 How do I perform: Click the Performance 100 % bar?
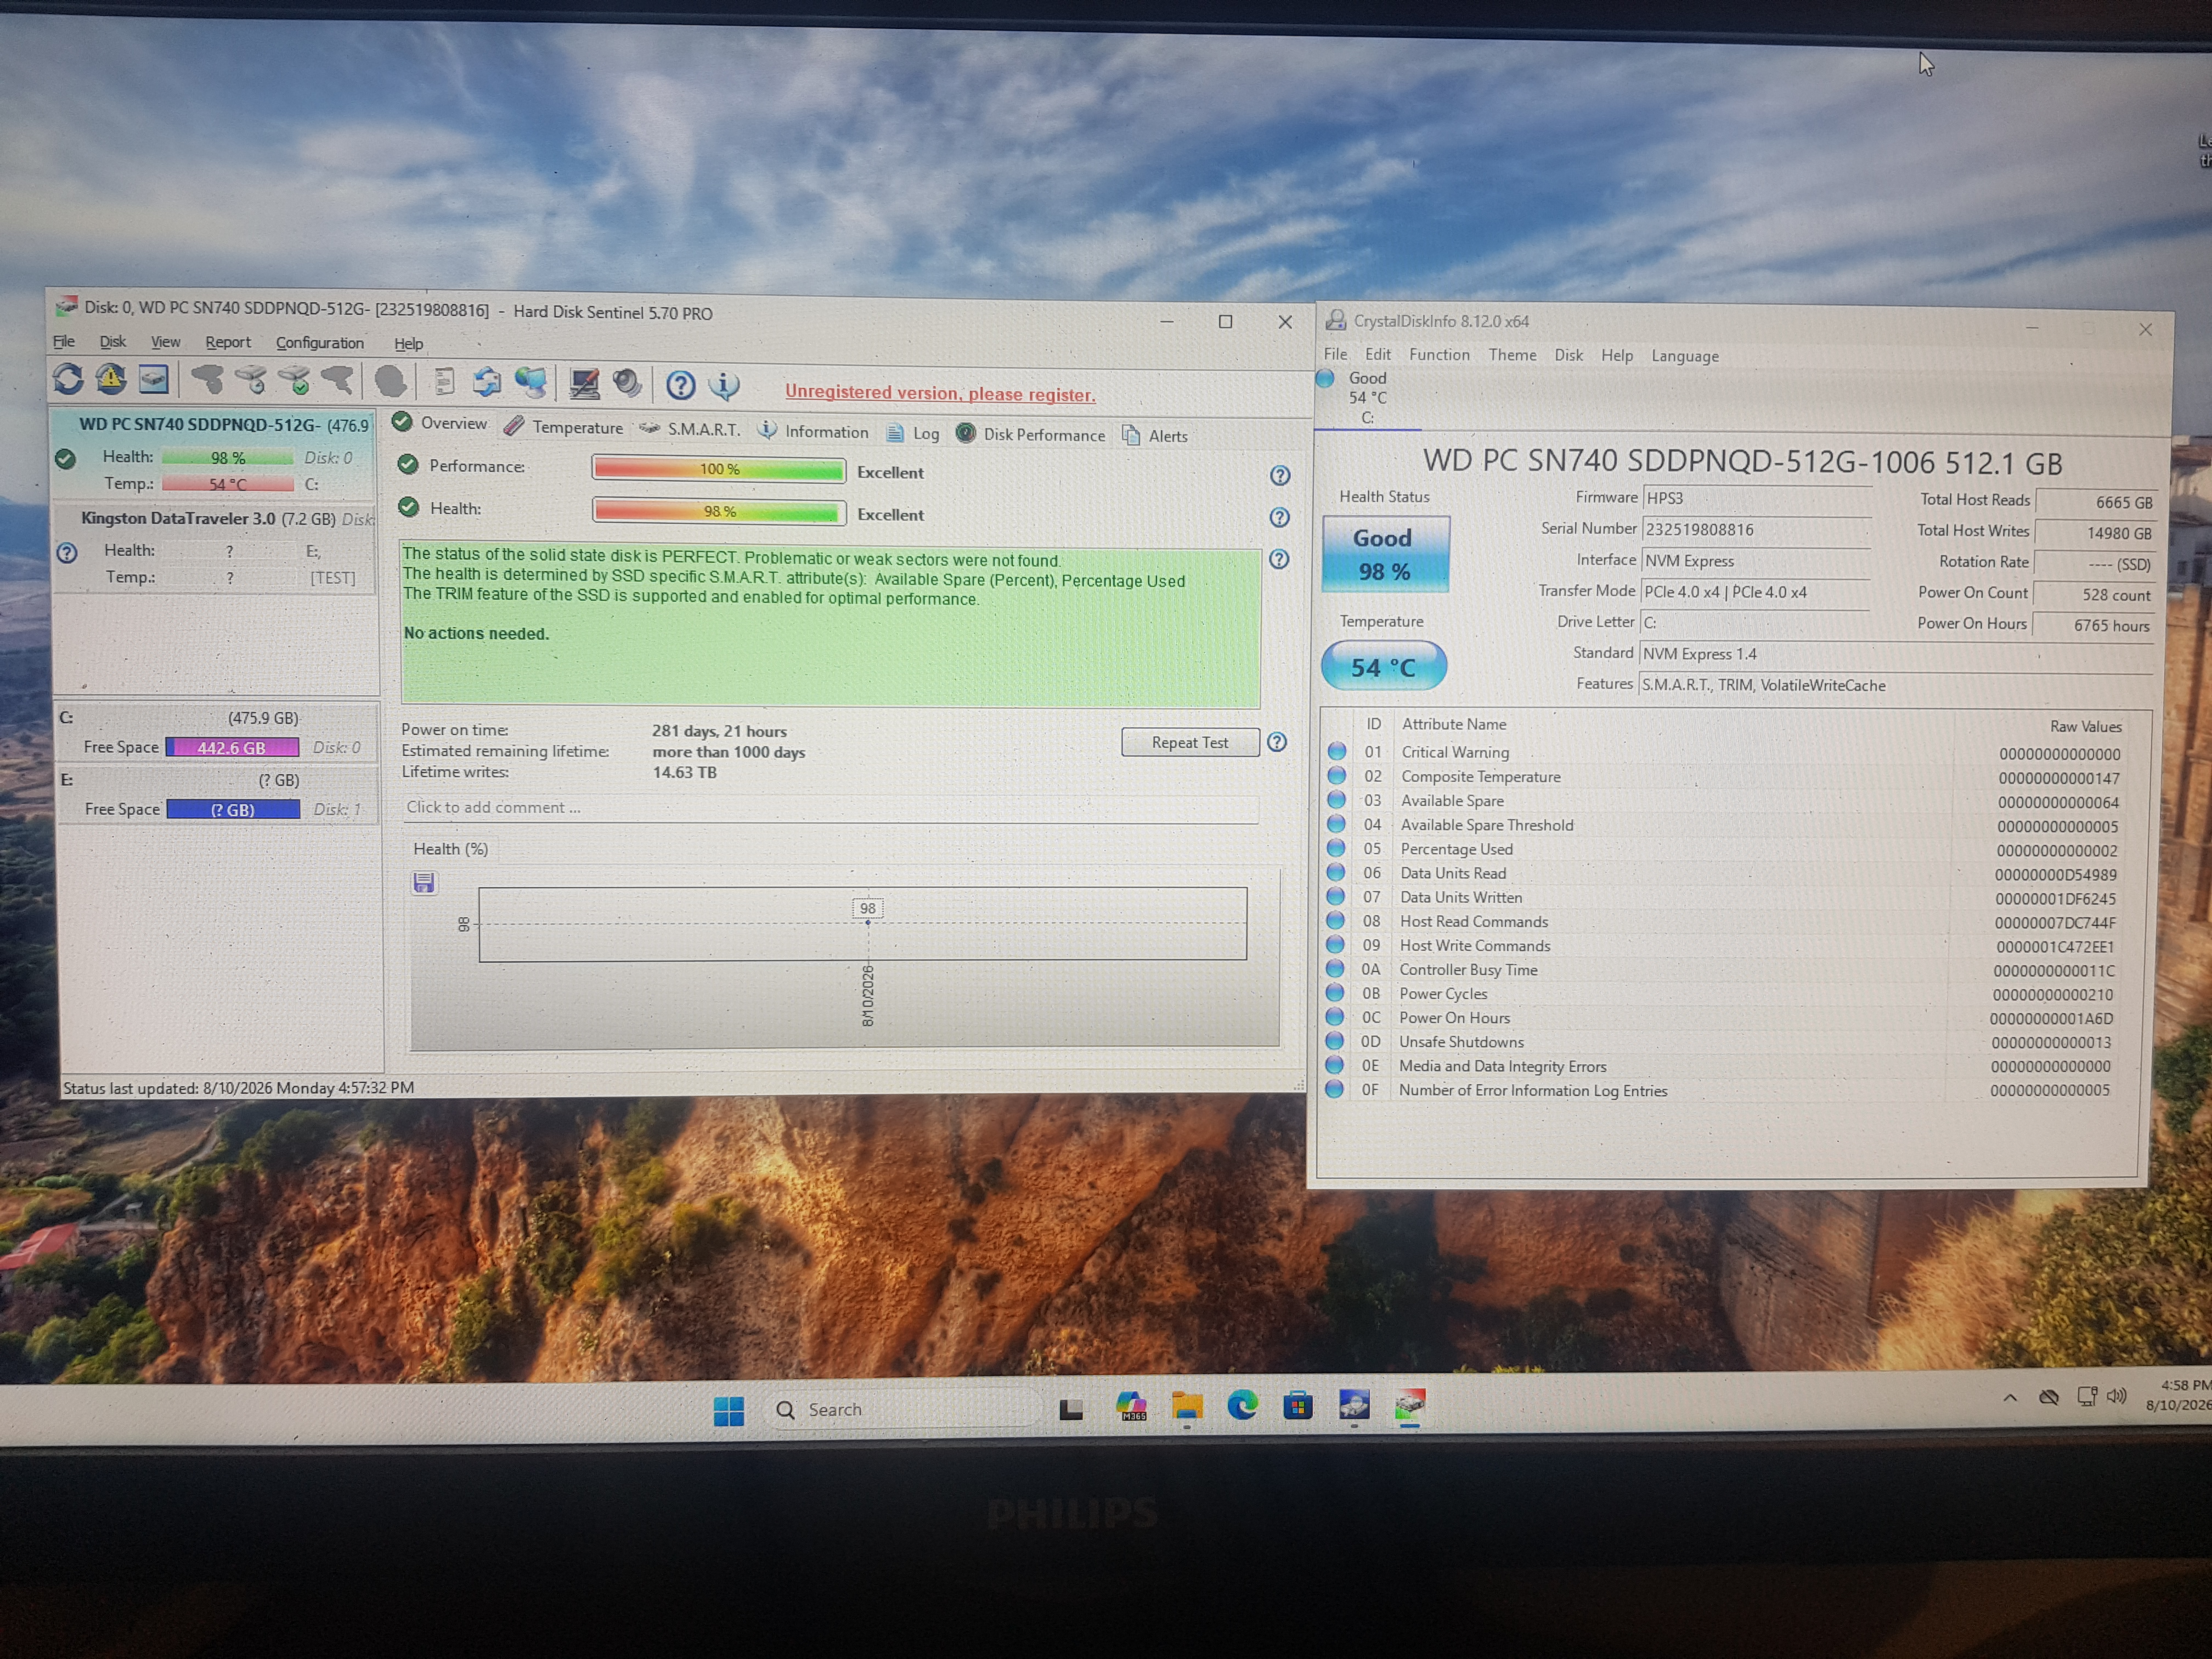[x=719, y=469]
